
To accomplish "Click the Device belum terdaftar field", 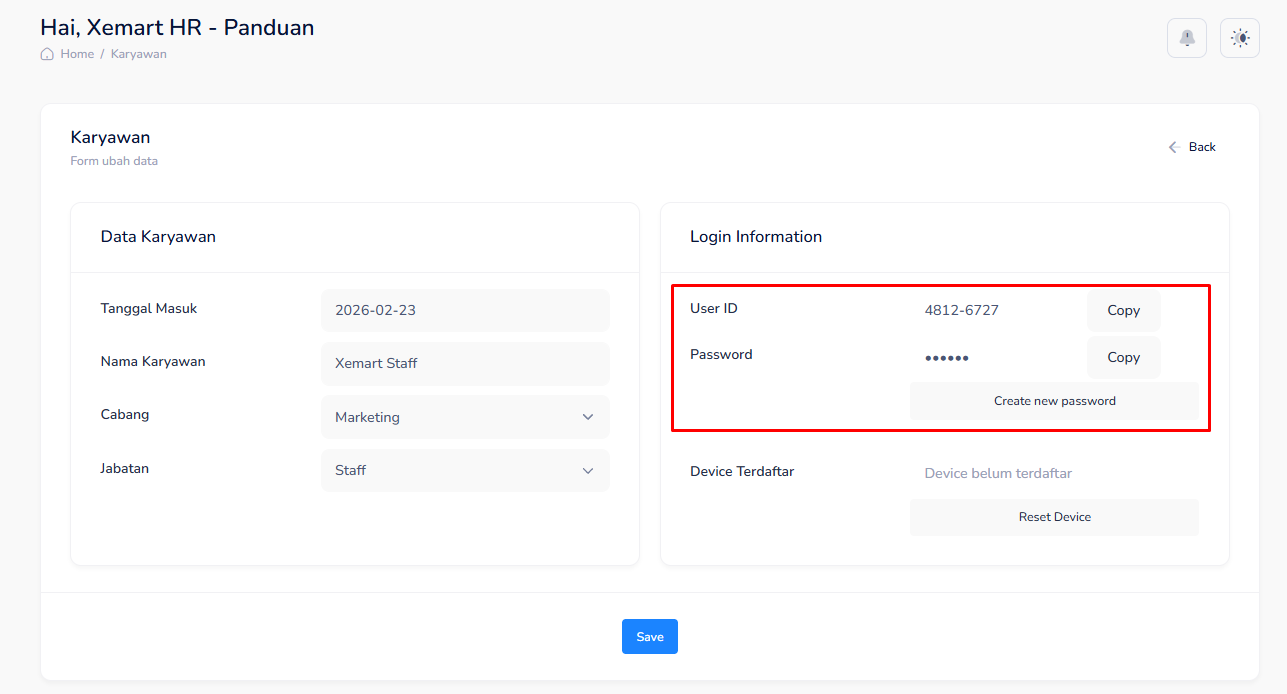I will [x=998, y=473].
